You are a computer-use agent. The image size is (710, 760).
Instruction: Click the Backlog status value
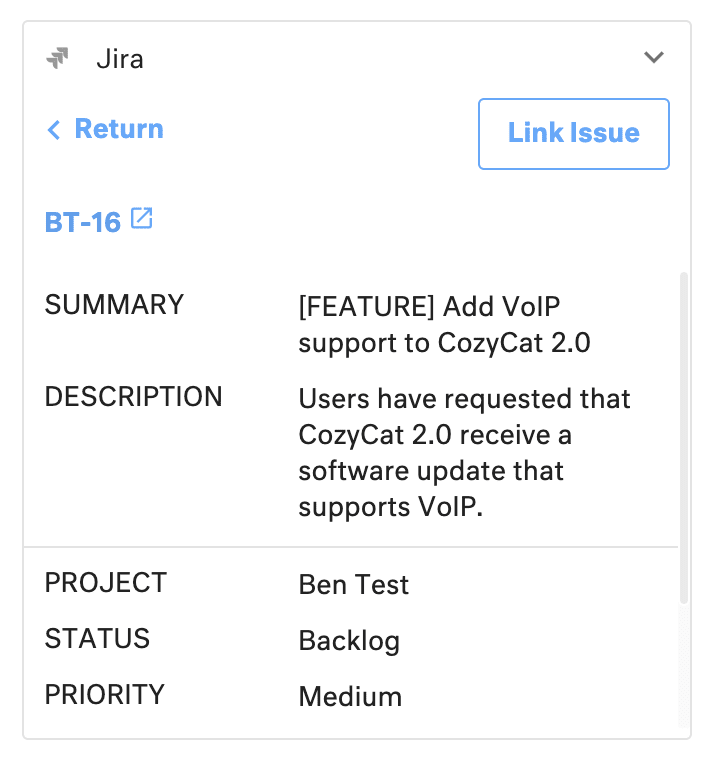point(349,641)
